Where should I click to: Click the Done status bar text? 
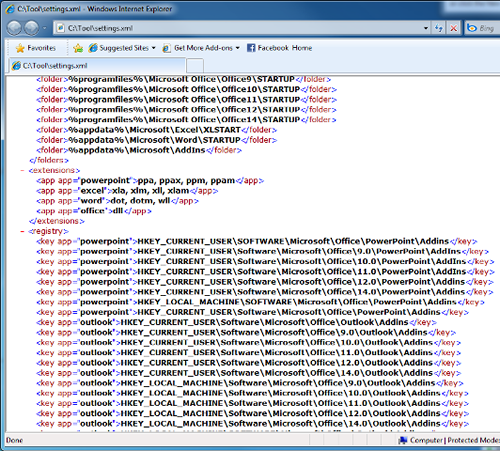[14, 440]
